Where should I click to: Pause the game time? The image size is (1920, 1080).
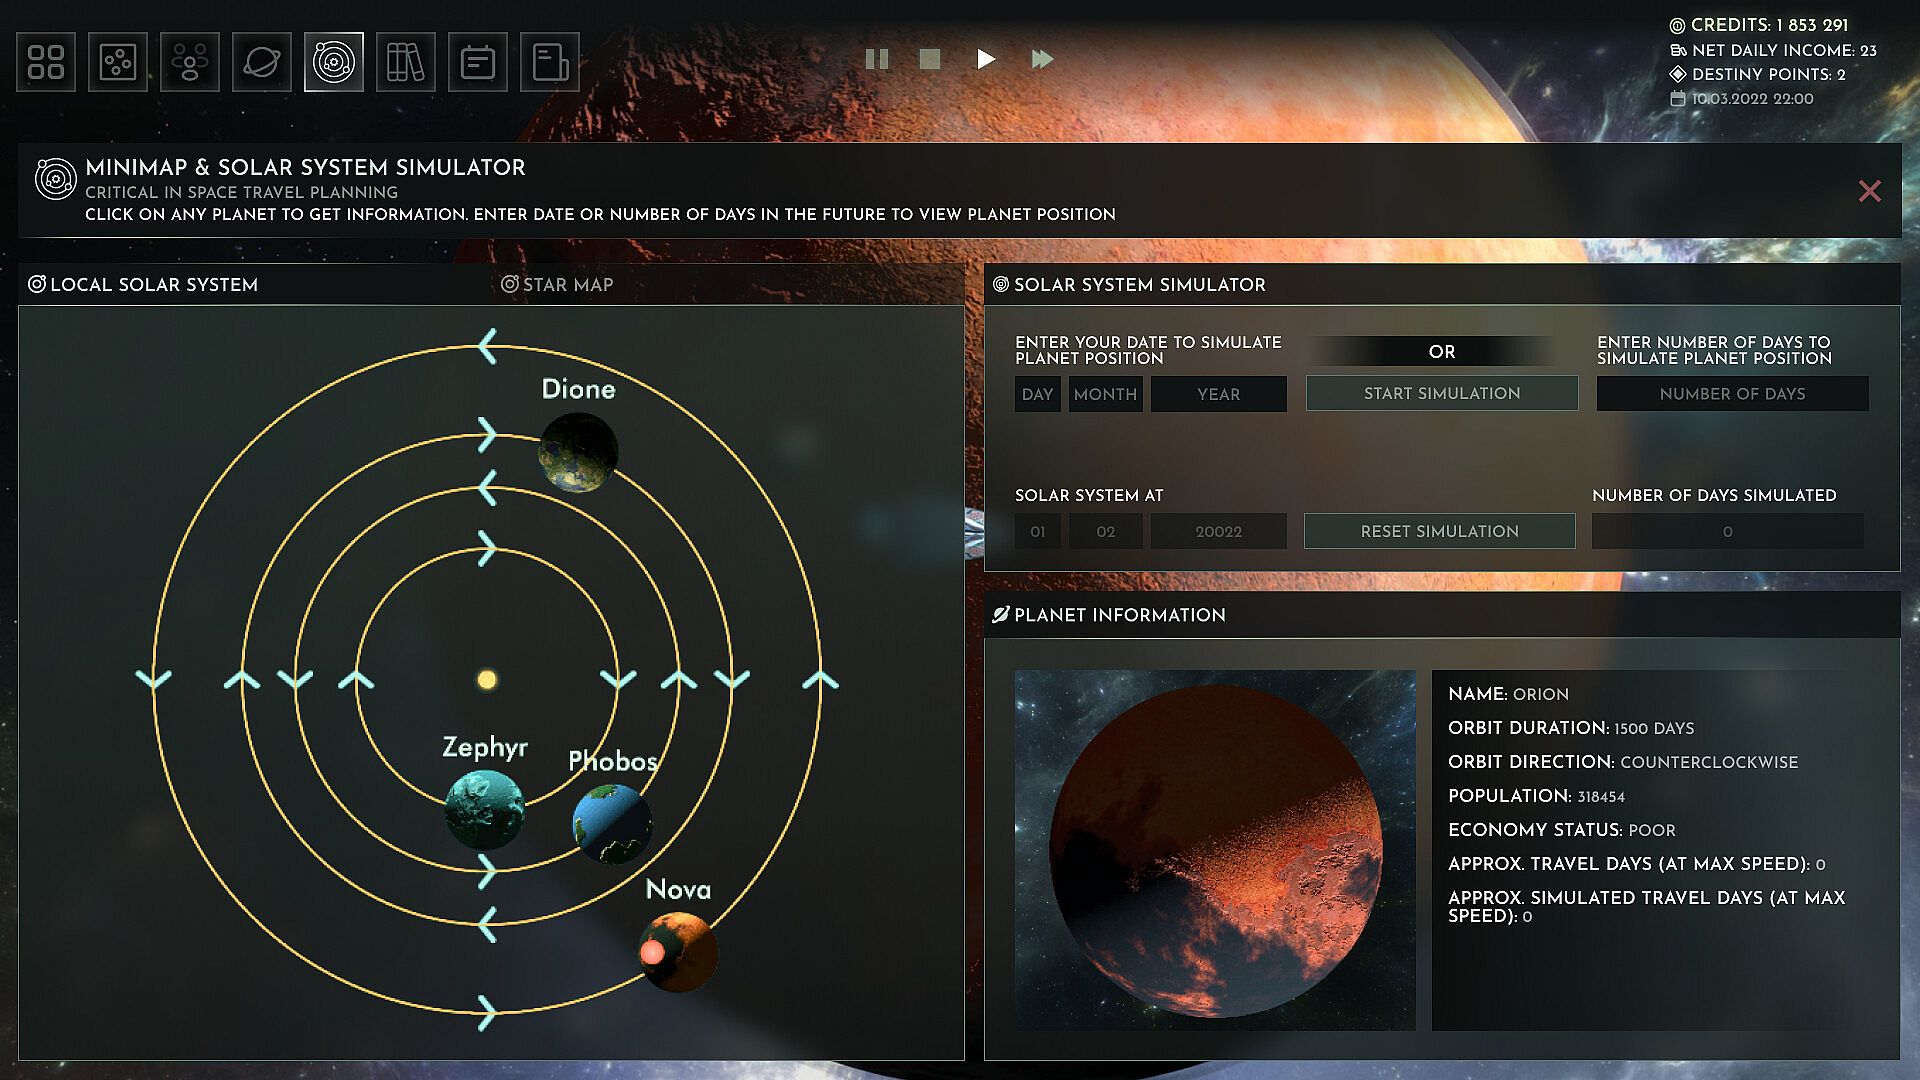click(877, 59)
